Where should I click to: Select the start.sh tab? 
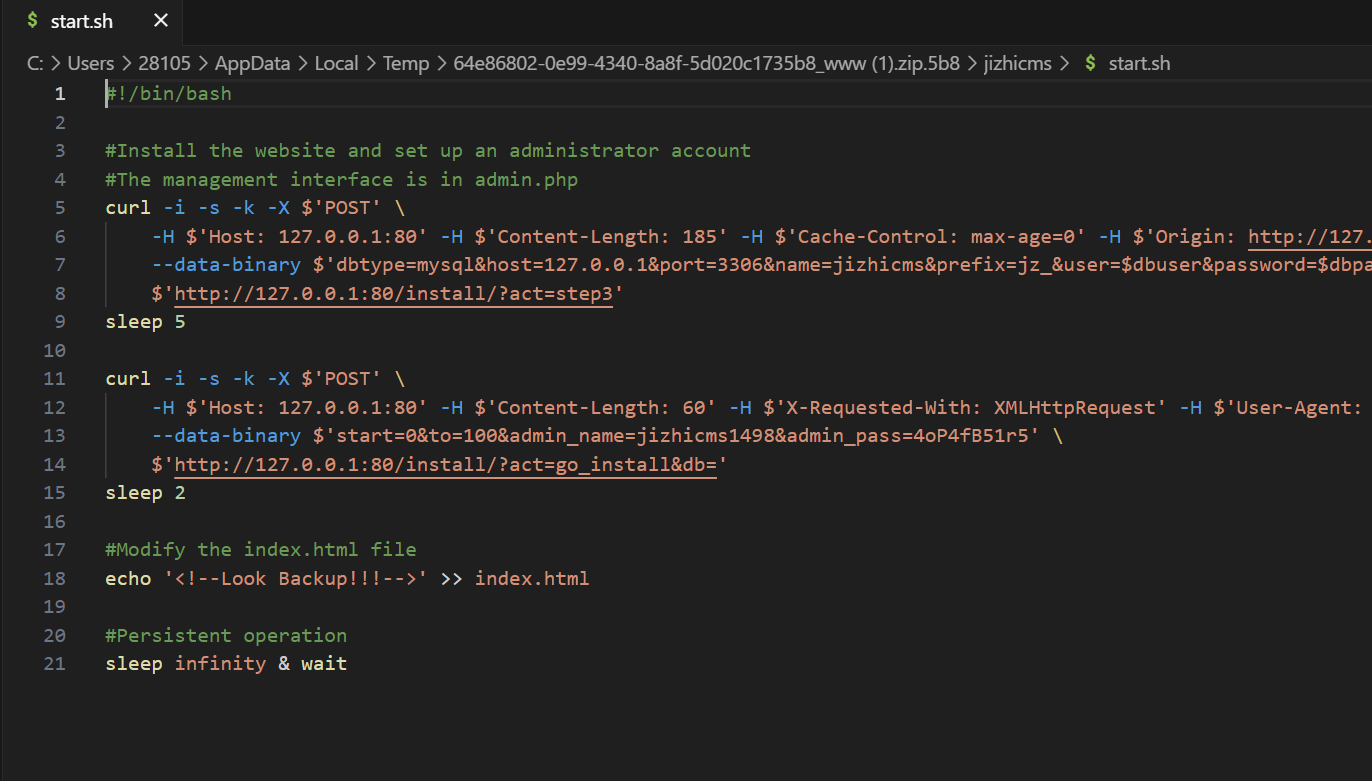point(92,21)
